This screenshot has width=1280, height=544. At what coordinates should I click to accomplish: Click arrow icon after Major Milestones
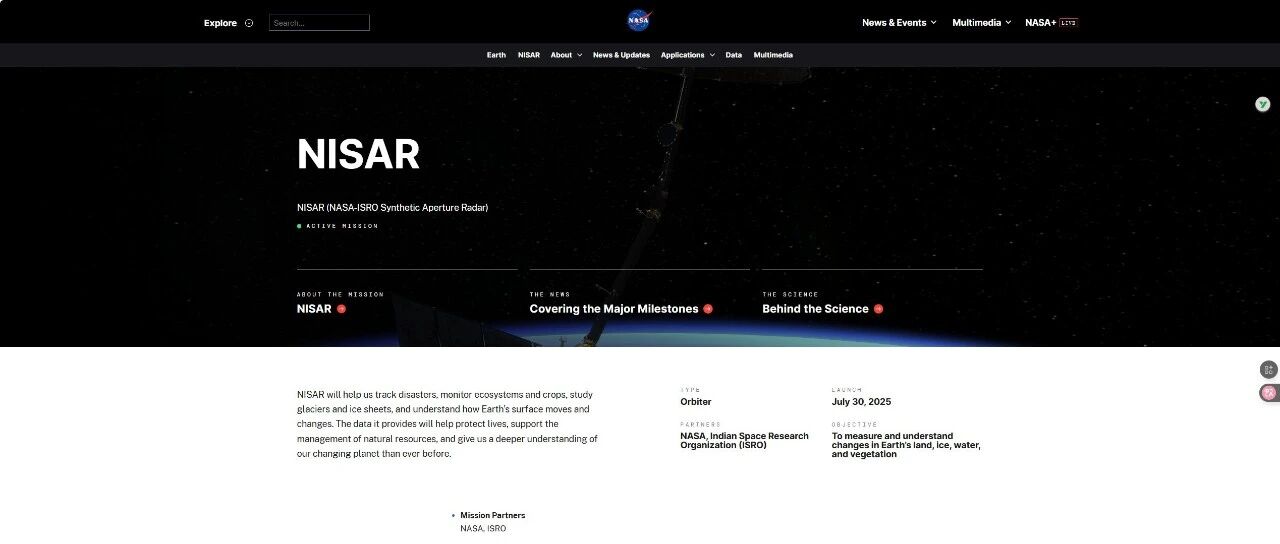click(x=708, y=309)
